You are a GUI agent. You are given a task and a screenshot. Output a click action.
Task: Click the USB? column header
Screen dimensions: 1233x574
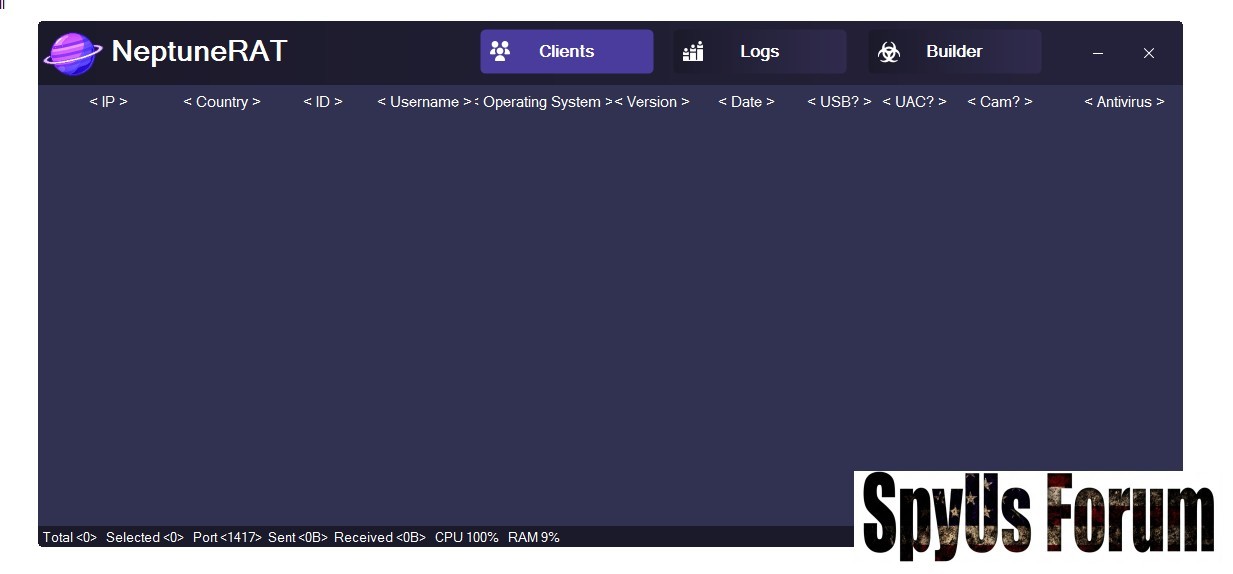[x=840, y=102]
